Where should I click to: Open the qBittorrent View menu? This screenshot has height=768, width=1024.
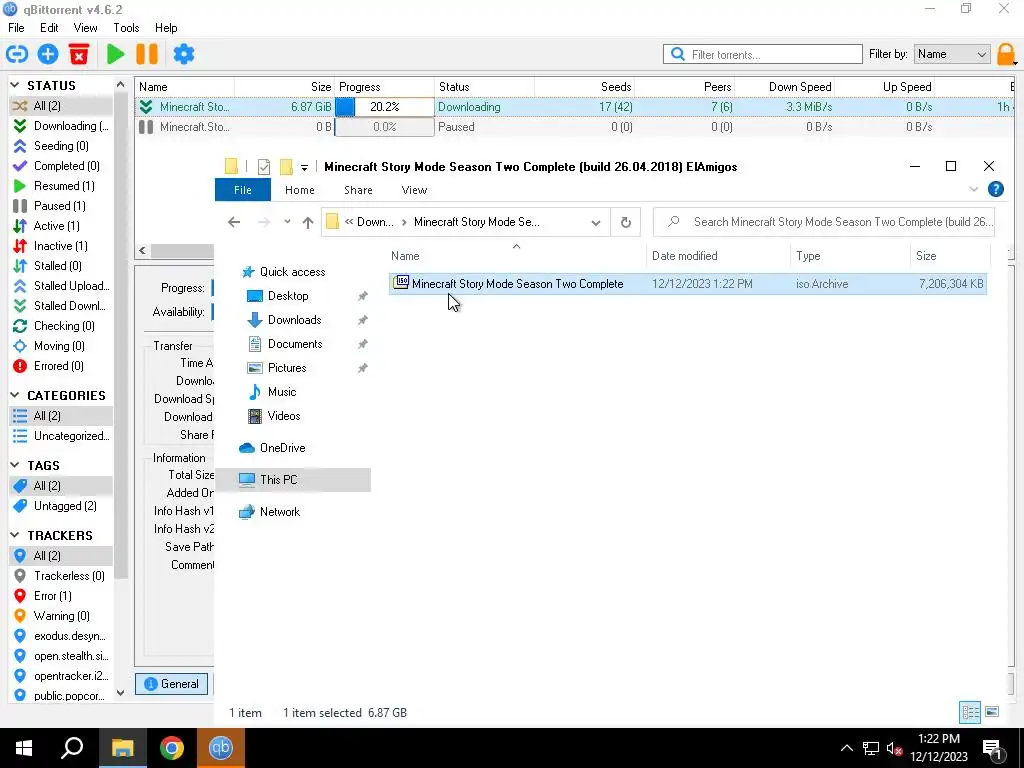86,28
